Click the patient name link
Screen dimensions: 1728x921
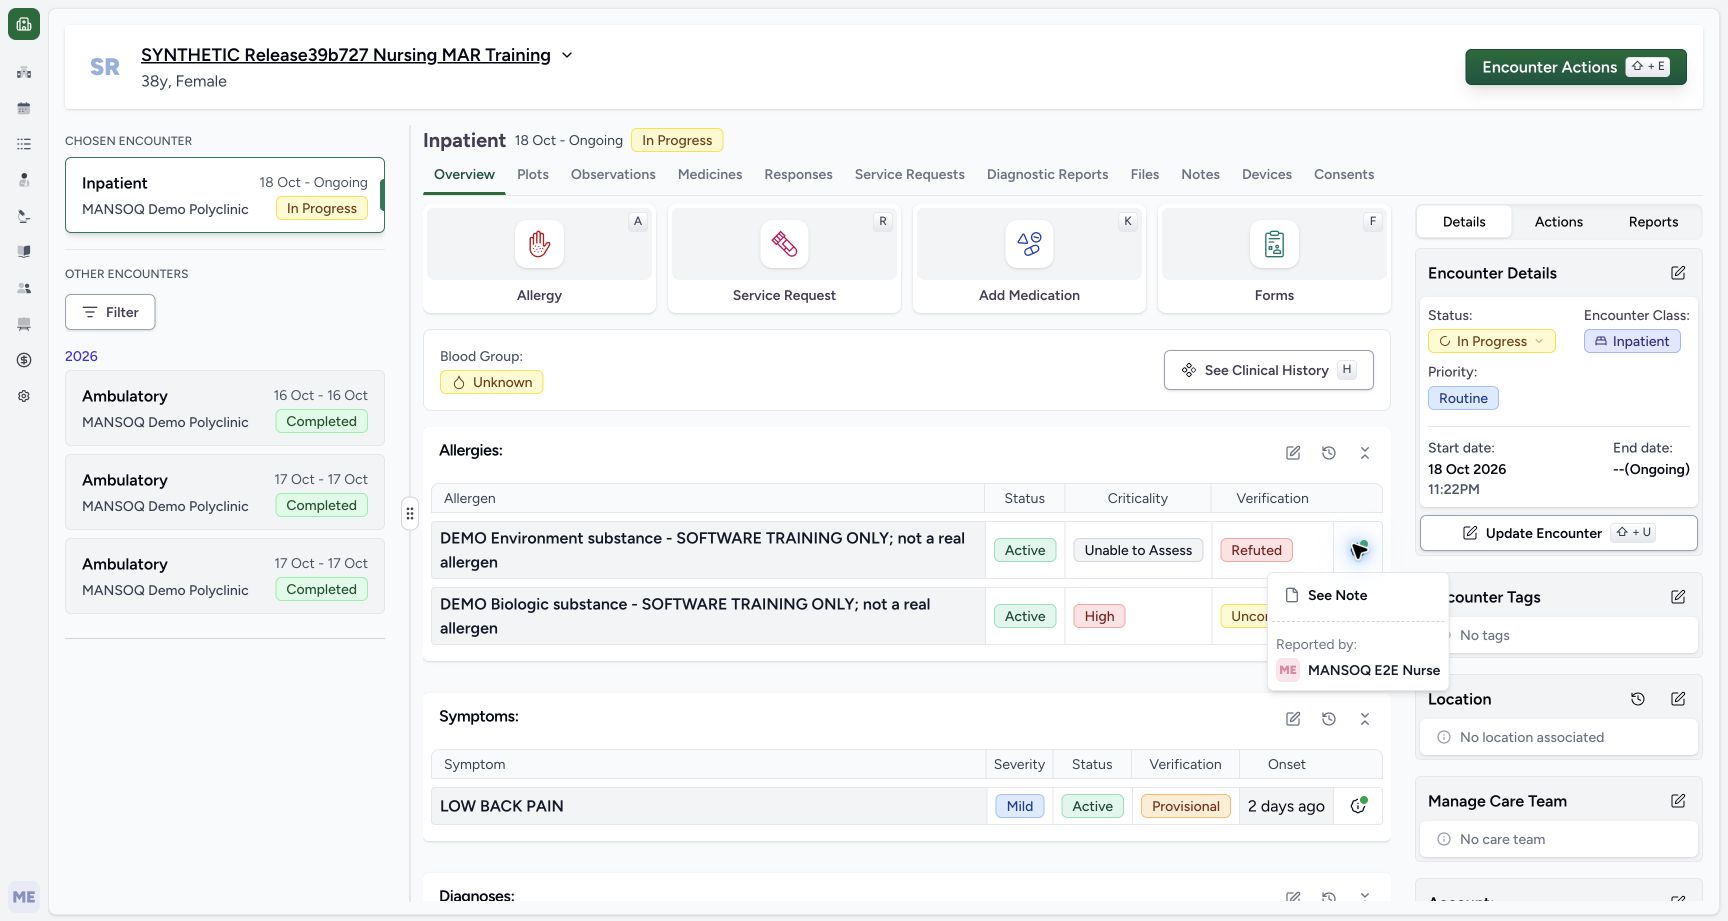click(x=346, y=55)
